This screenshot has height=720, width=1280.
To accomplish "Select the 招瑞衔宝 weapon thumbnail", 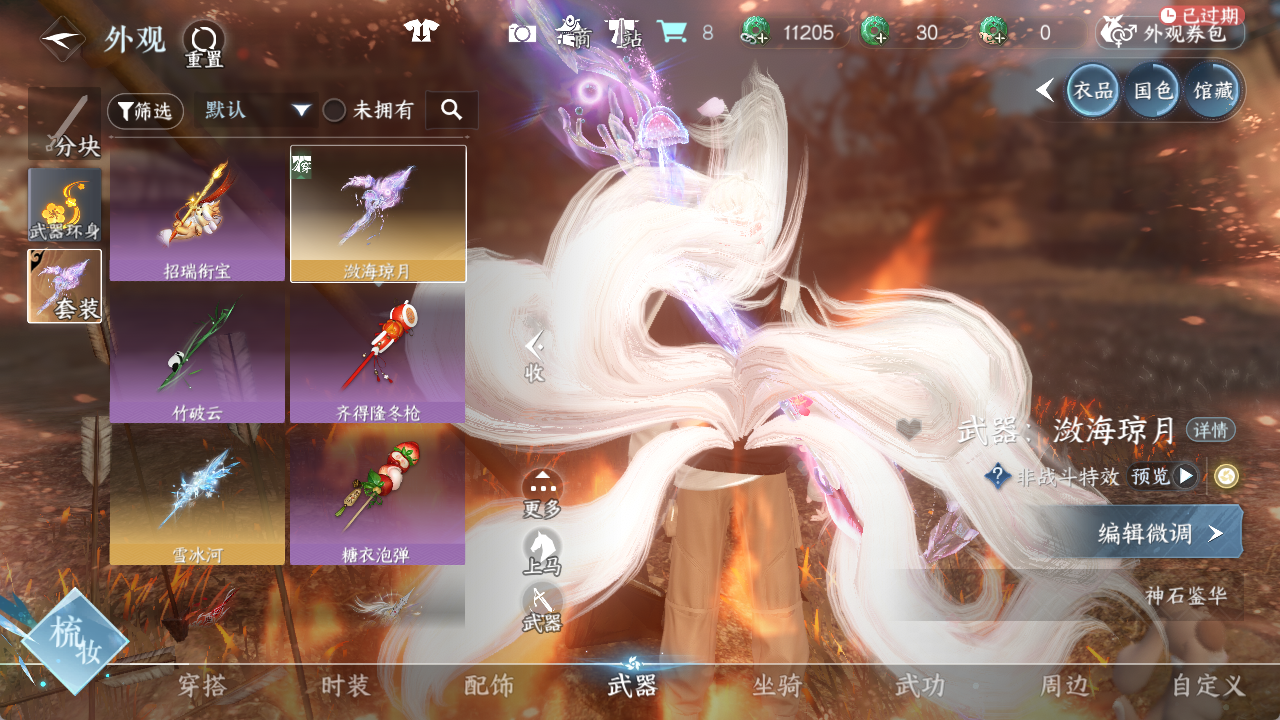I will (x=197, y=214).
